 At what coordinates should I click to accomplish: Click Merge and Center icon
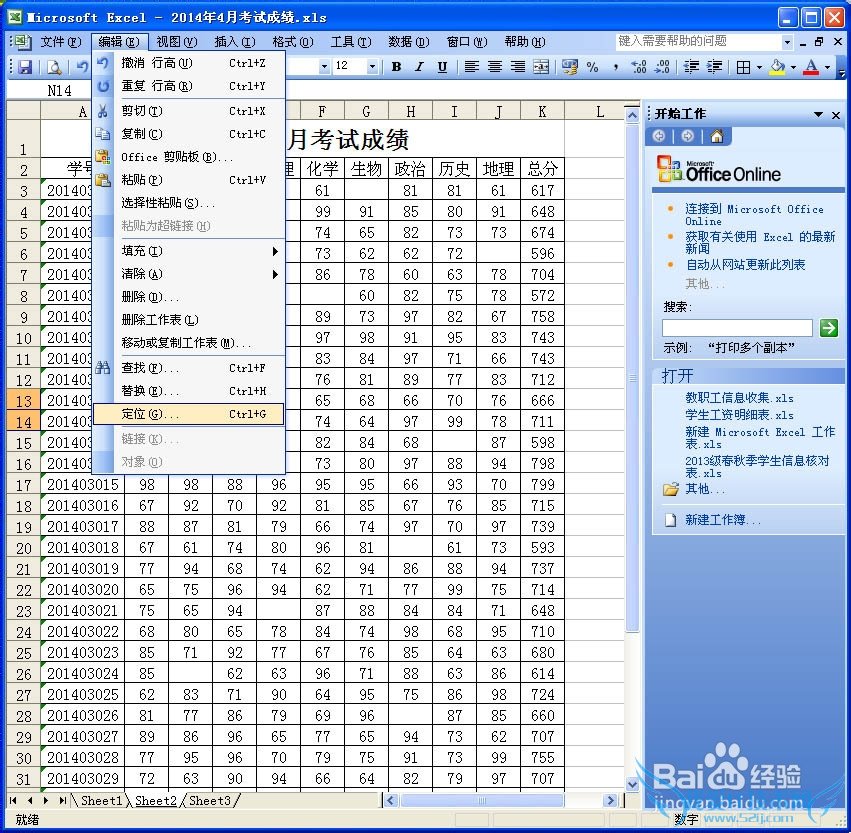tap(541, 67)
